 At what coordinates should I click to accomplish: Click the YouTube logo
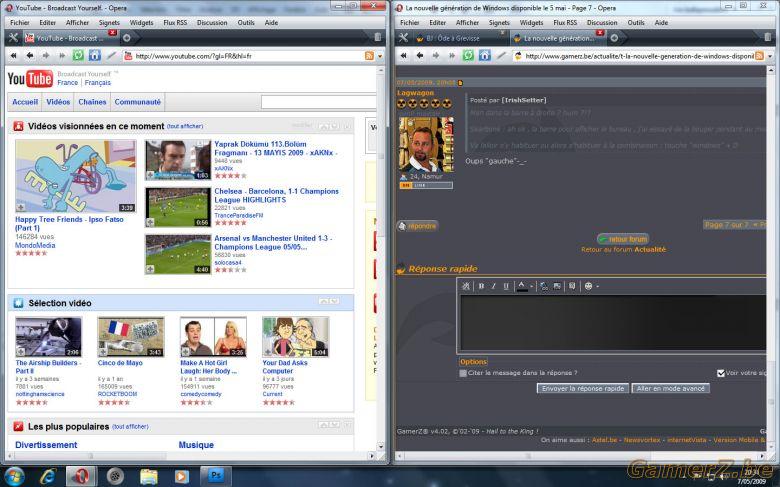(x=30, y=79)
